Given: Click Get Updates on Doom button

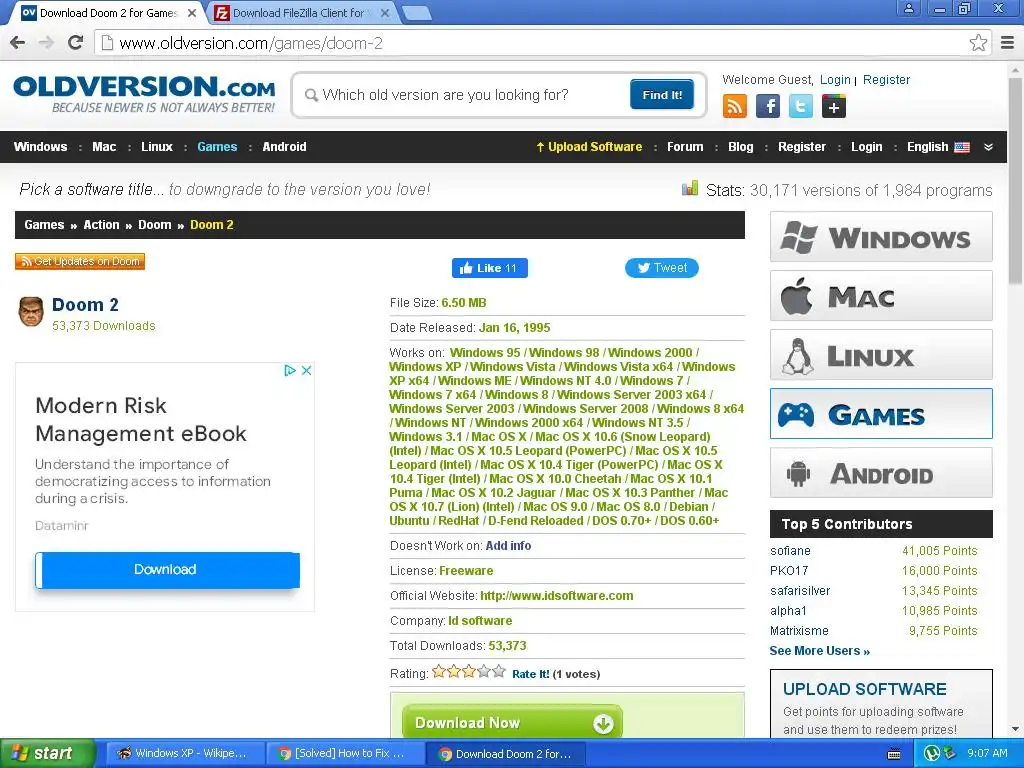Looking at the screenshot, I should [x=80, y=261].
